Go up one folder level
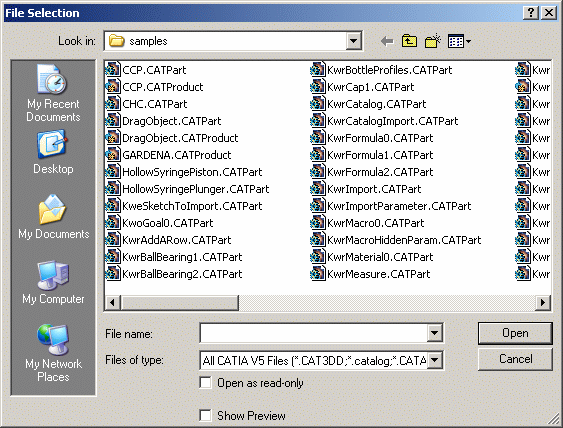563x428 pixels. (409, 41)
